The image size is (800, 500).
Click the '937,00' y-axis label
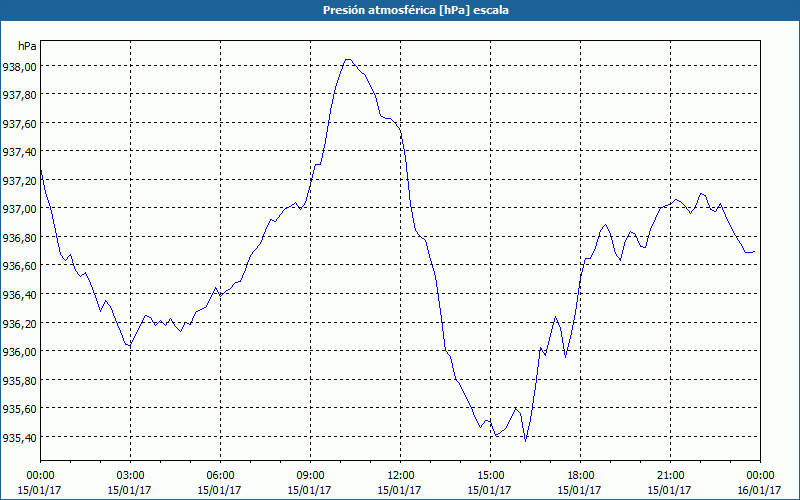click(x=18, y=209)
